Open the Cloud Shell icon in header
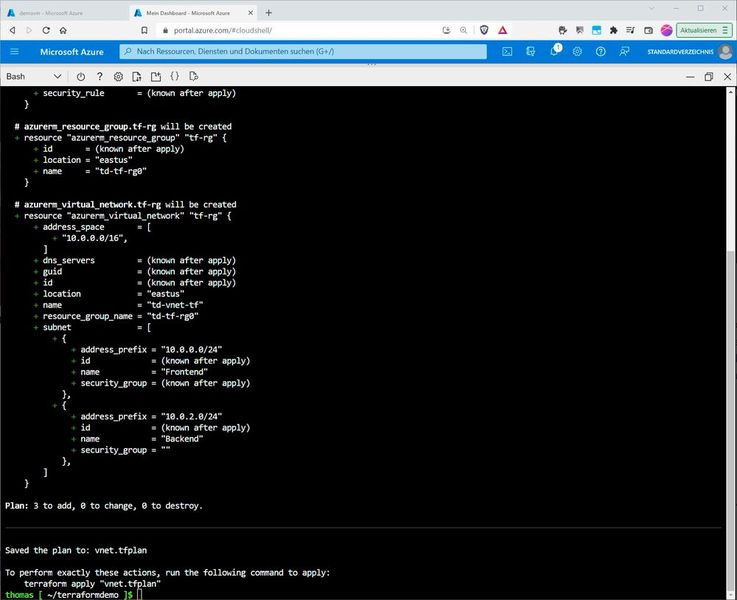 [507, 52]
